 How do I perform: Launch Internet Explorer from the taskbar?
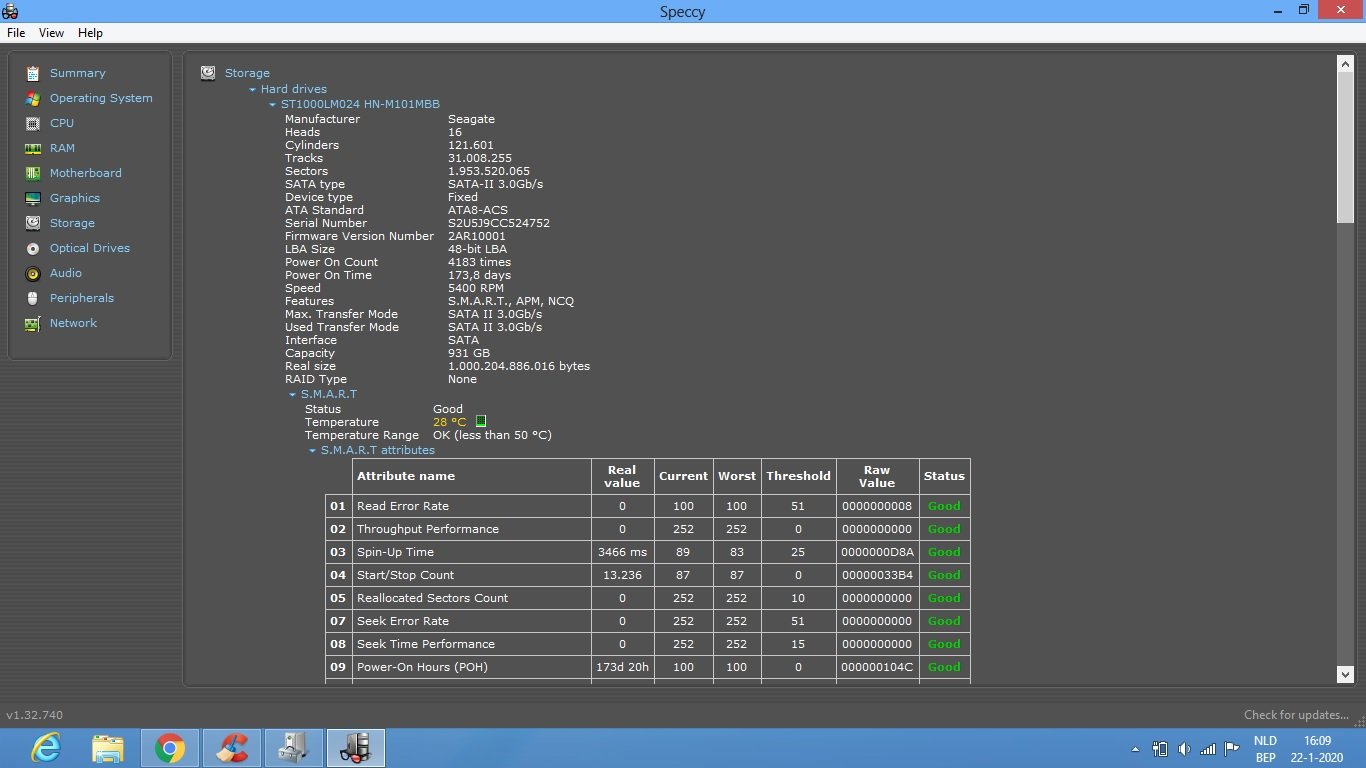(46, 748)
